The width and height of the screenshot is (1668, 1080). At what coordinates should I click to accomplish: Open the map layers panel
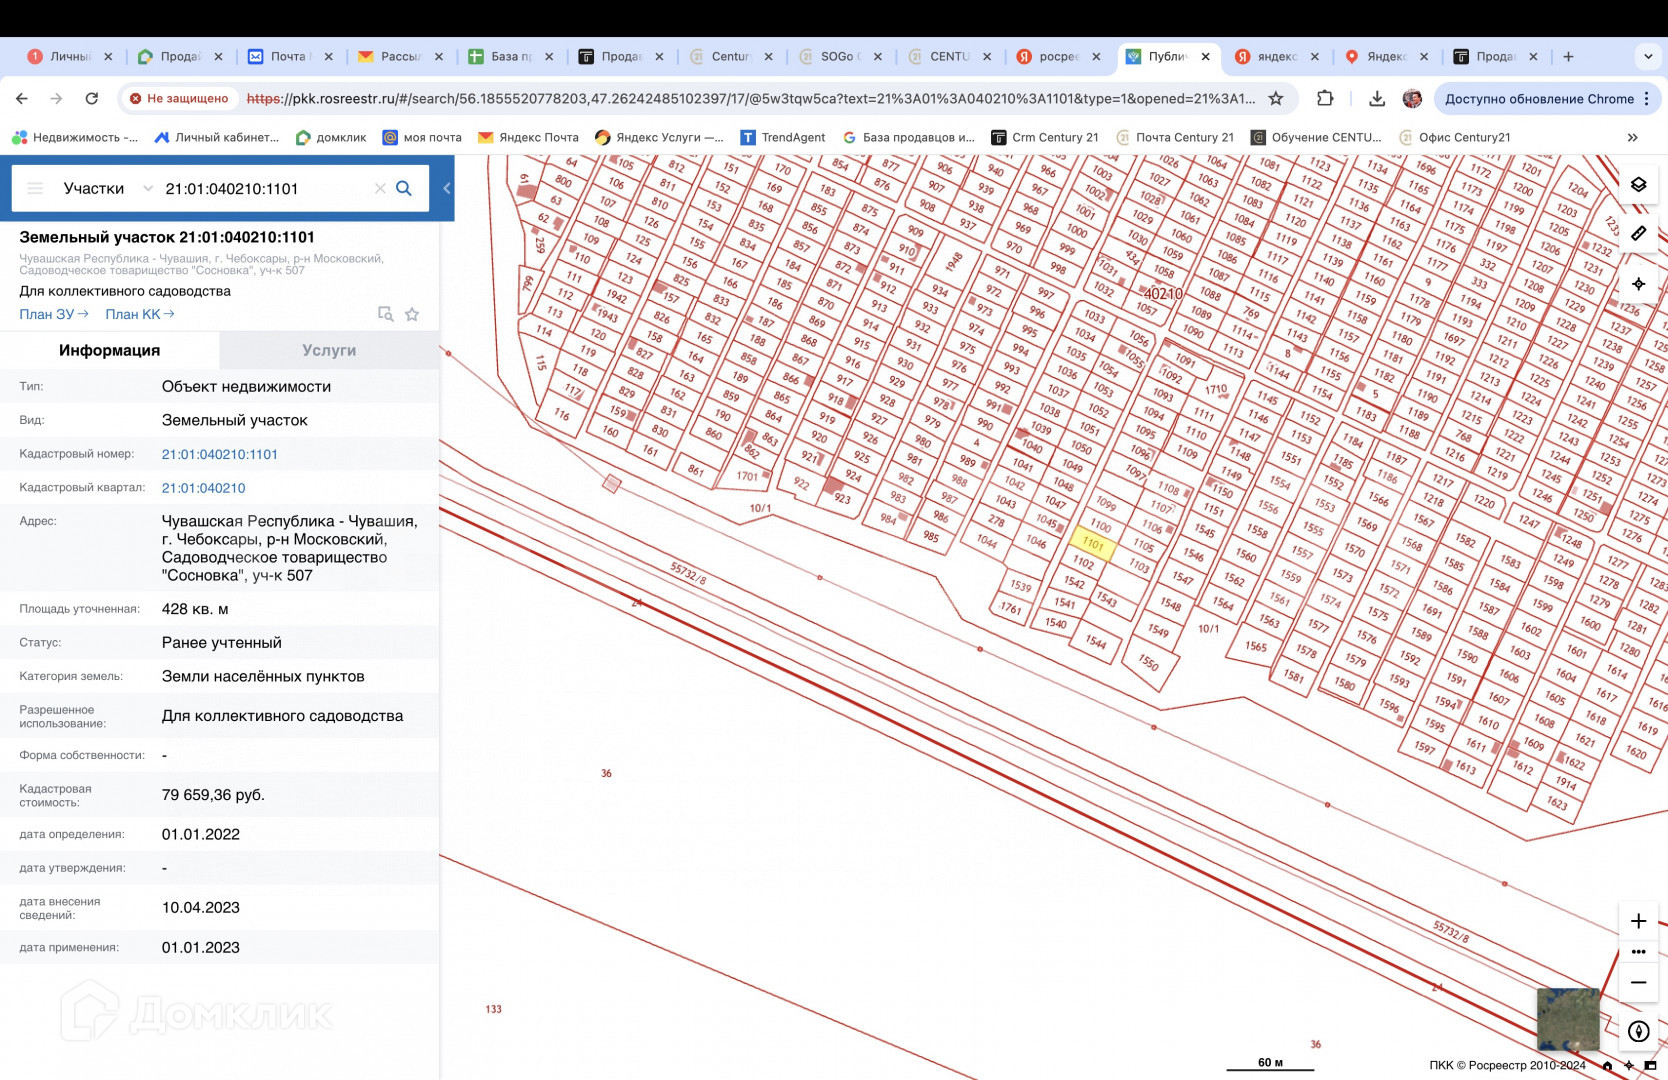coord(1638,185)
